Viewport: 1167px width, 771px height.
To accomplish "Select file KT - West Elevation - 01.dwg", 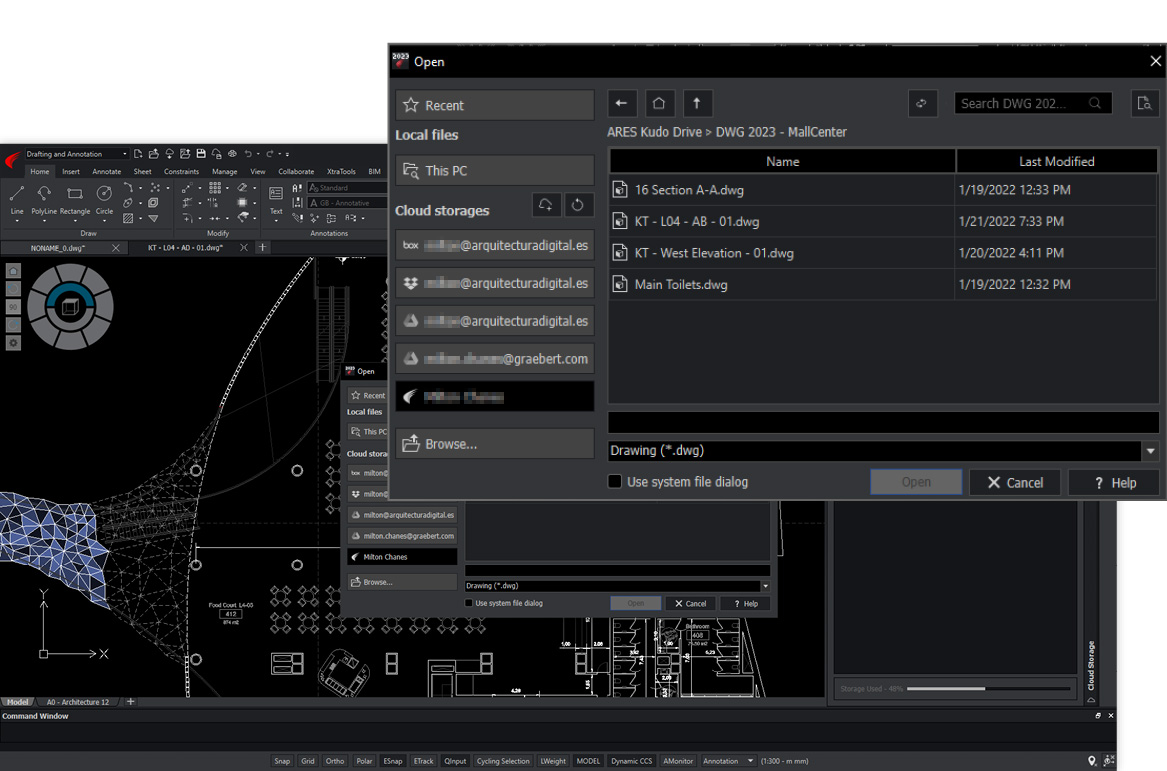I will [x=883, y=253].
